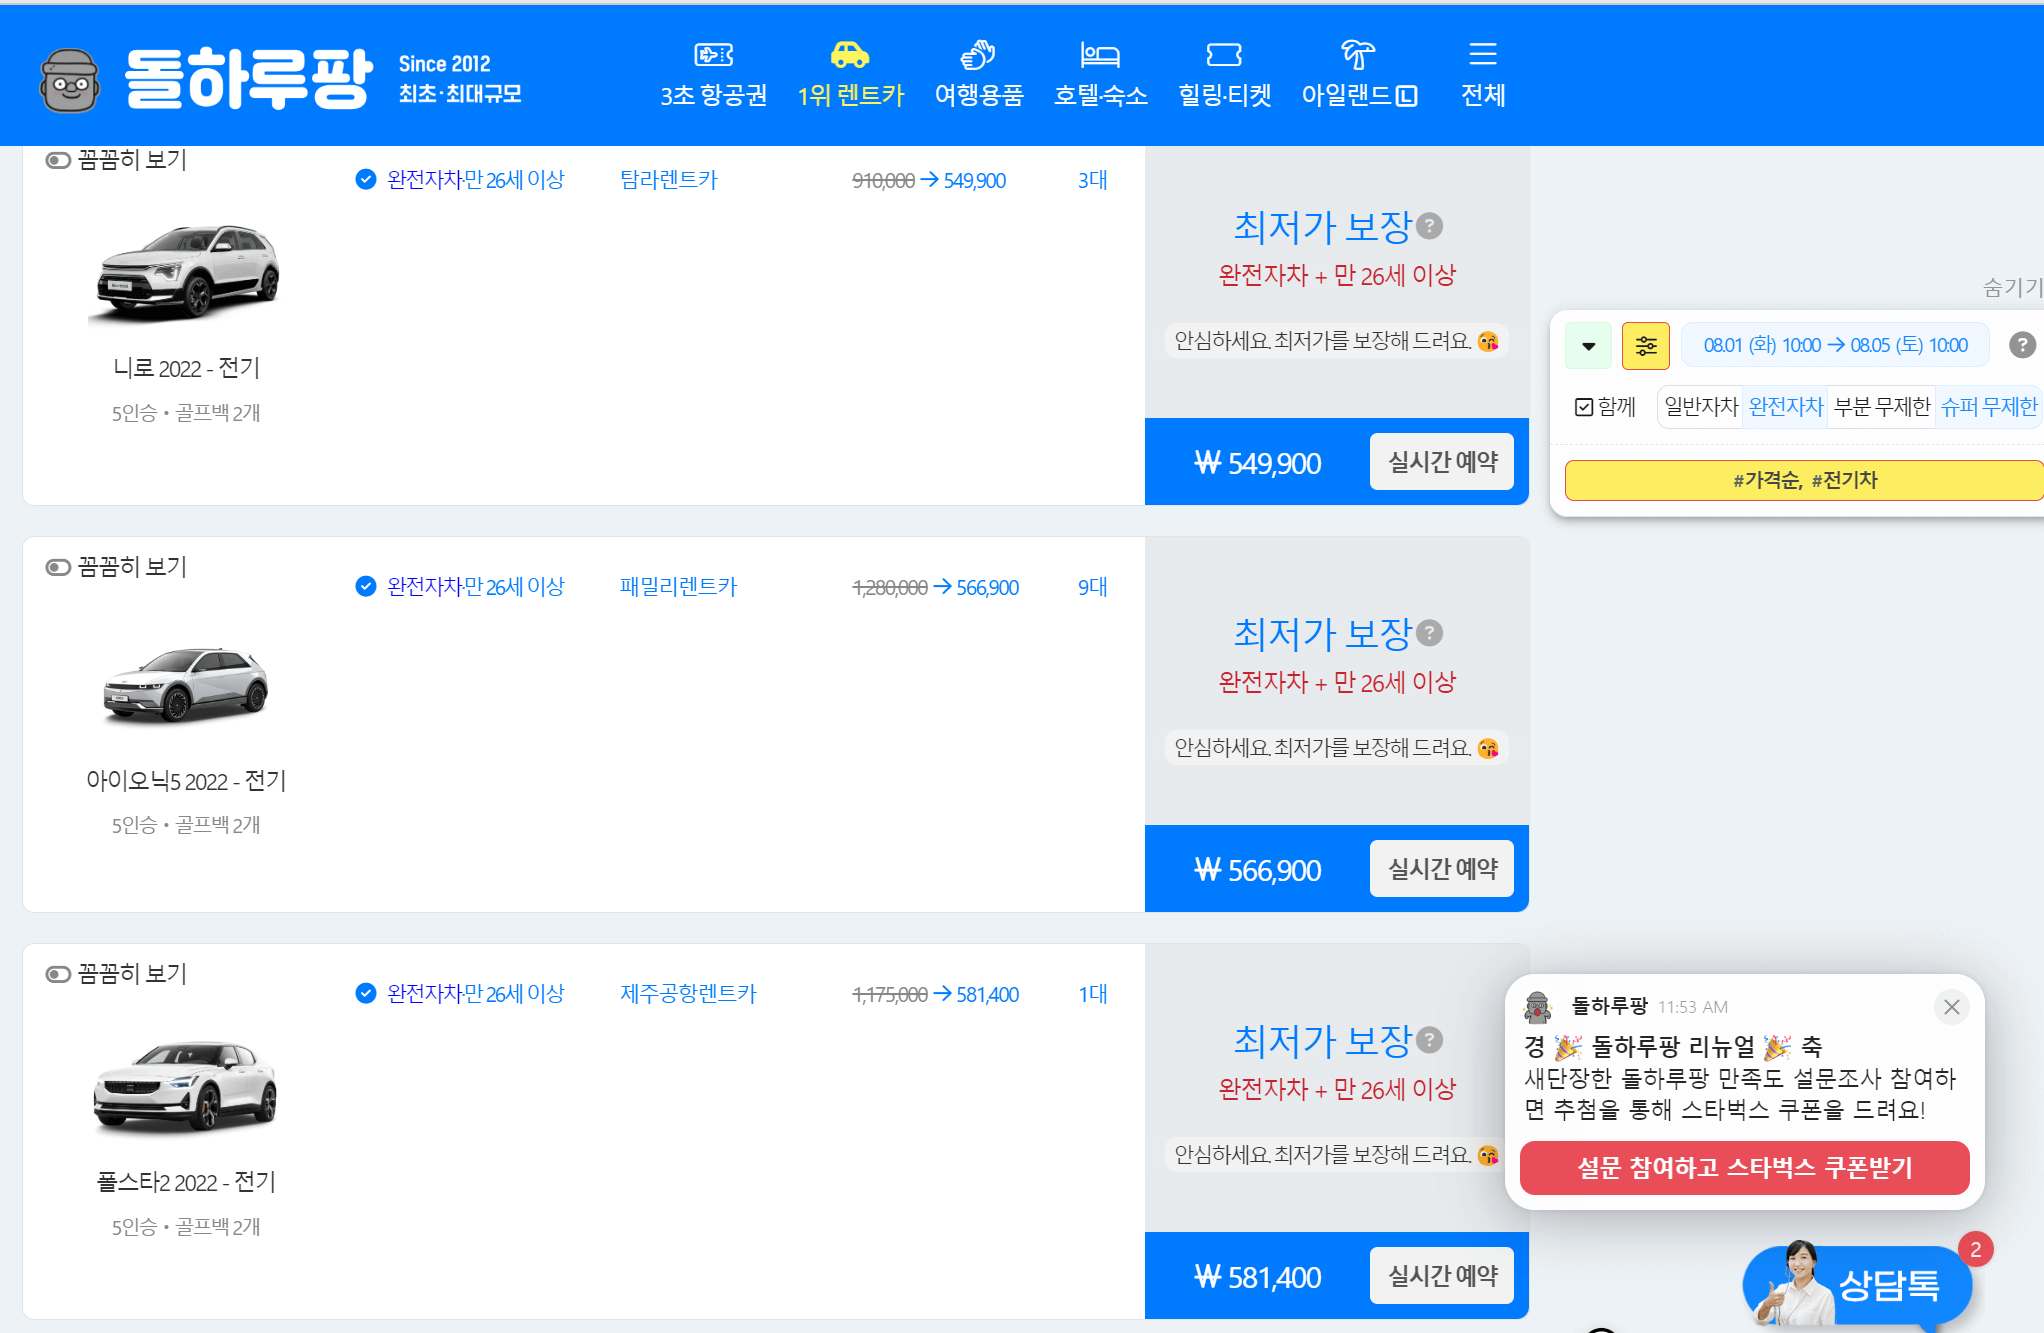Click the #가격순, #전기차 yellow tag bar

[1805, 480]
